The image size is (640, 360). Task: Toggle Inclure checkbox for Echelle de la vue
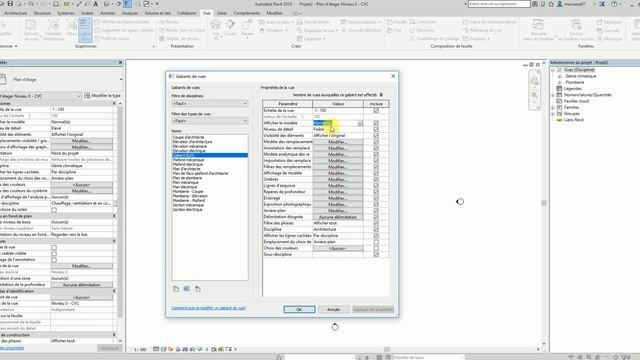[x=376, y=110]
